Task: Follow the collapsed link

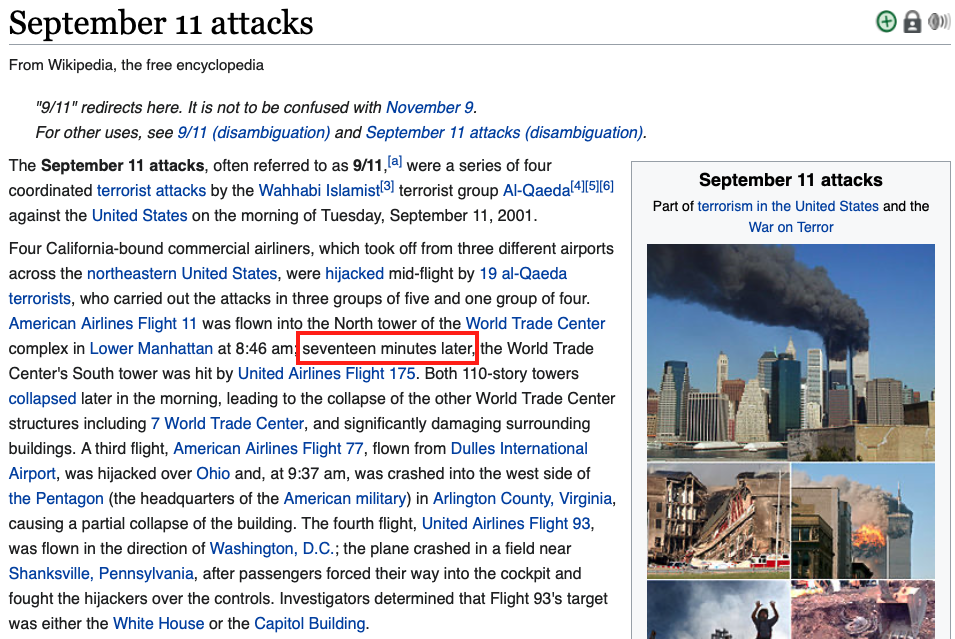Action: [43, 398]
